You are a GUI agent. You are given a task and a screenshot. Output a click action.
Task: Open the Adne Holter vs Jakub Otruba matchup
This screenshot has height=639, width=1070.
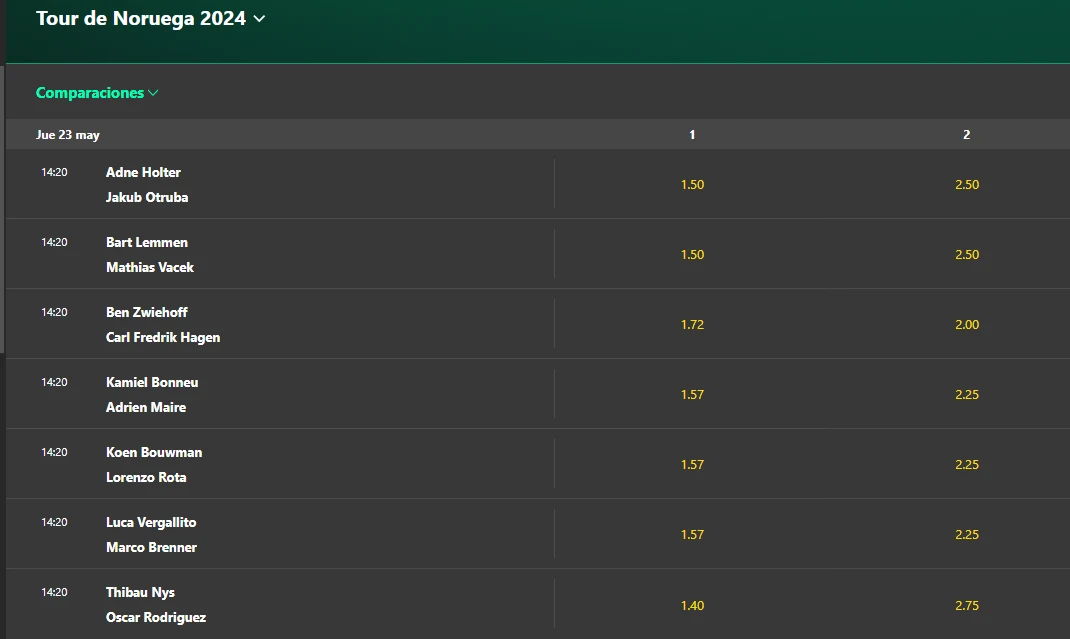(146, 185)
